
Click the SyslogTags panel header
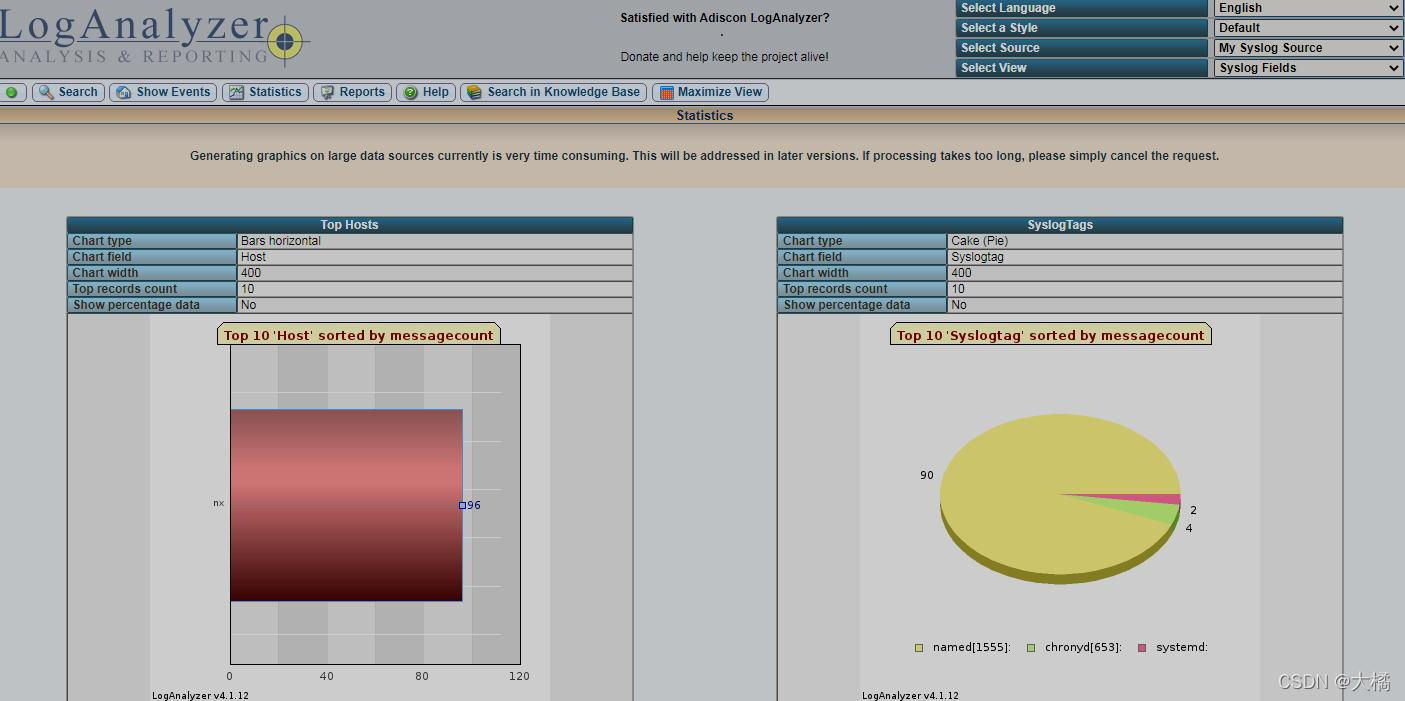[x=1060, y=225]
